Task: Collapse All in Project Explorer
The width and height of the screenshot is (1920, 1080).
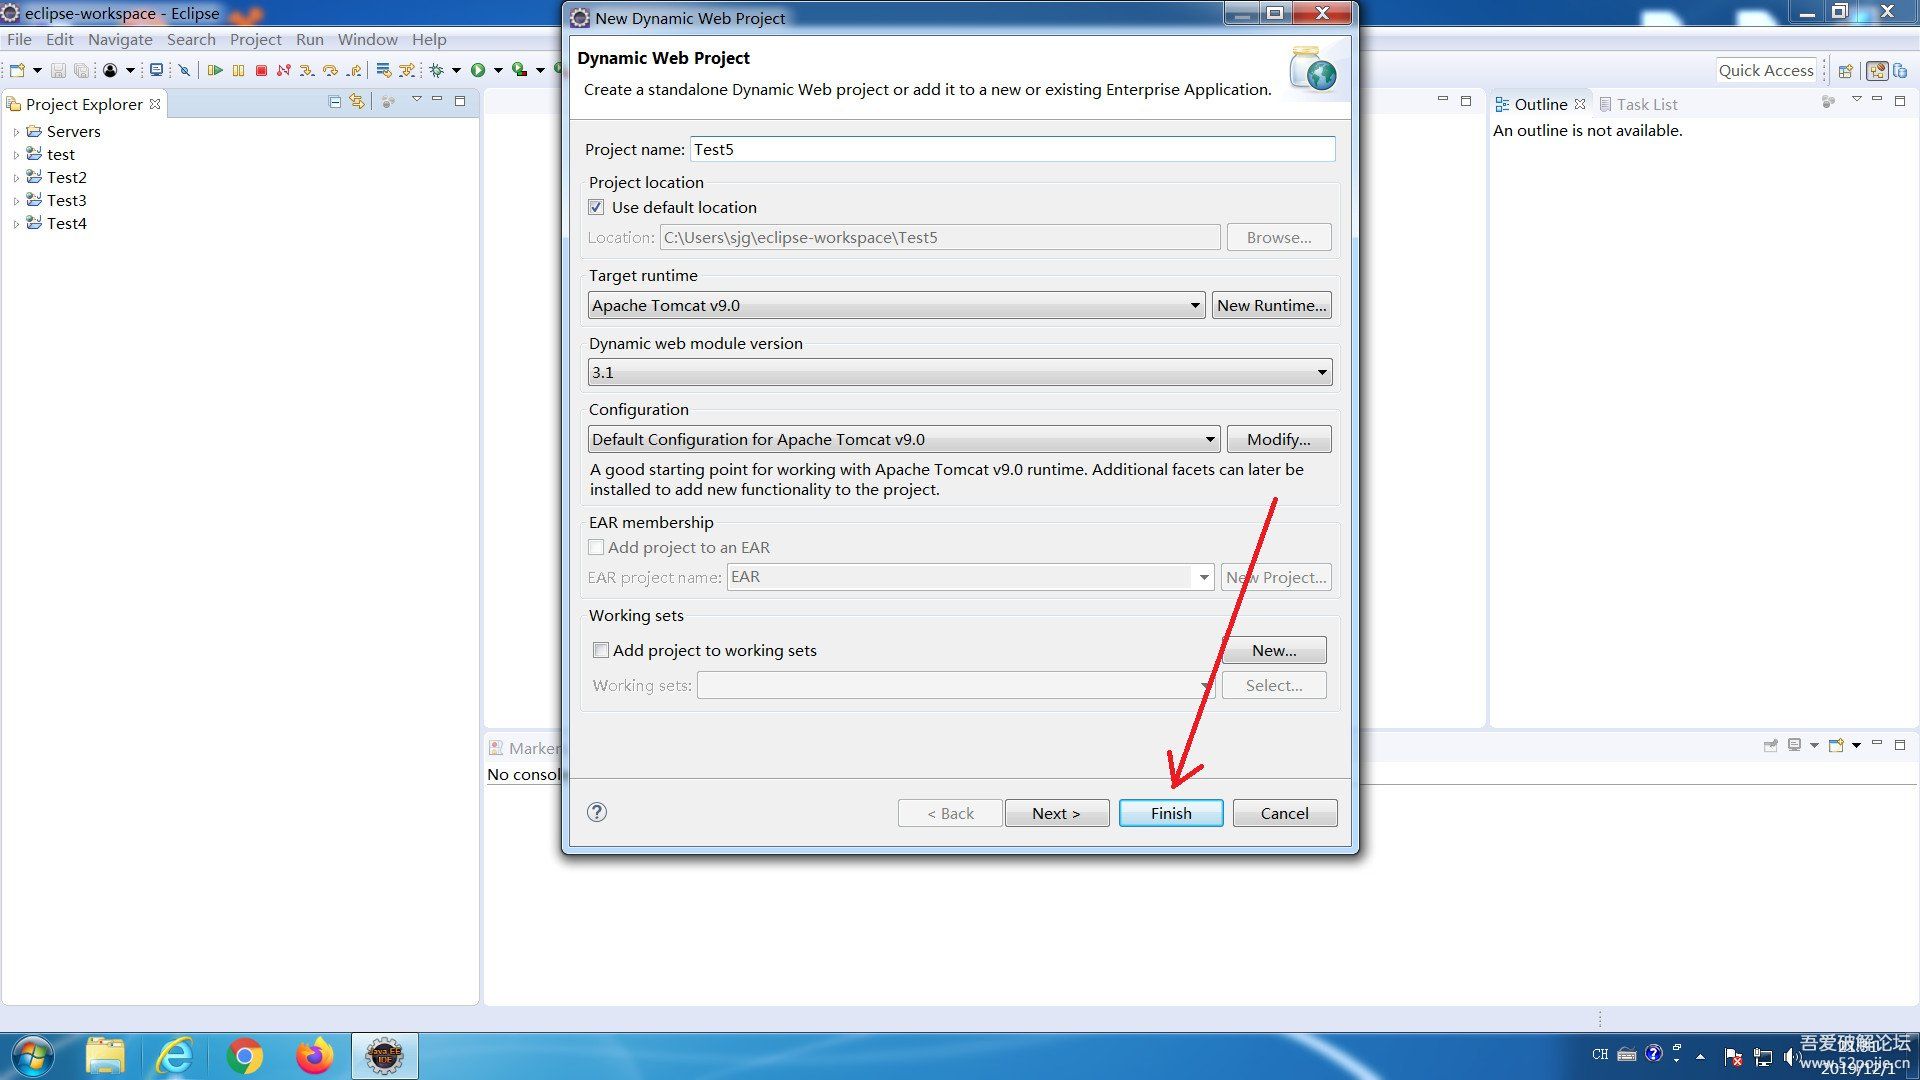Action: pos(335,102)
